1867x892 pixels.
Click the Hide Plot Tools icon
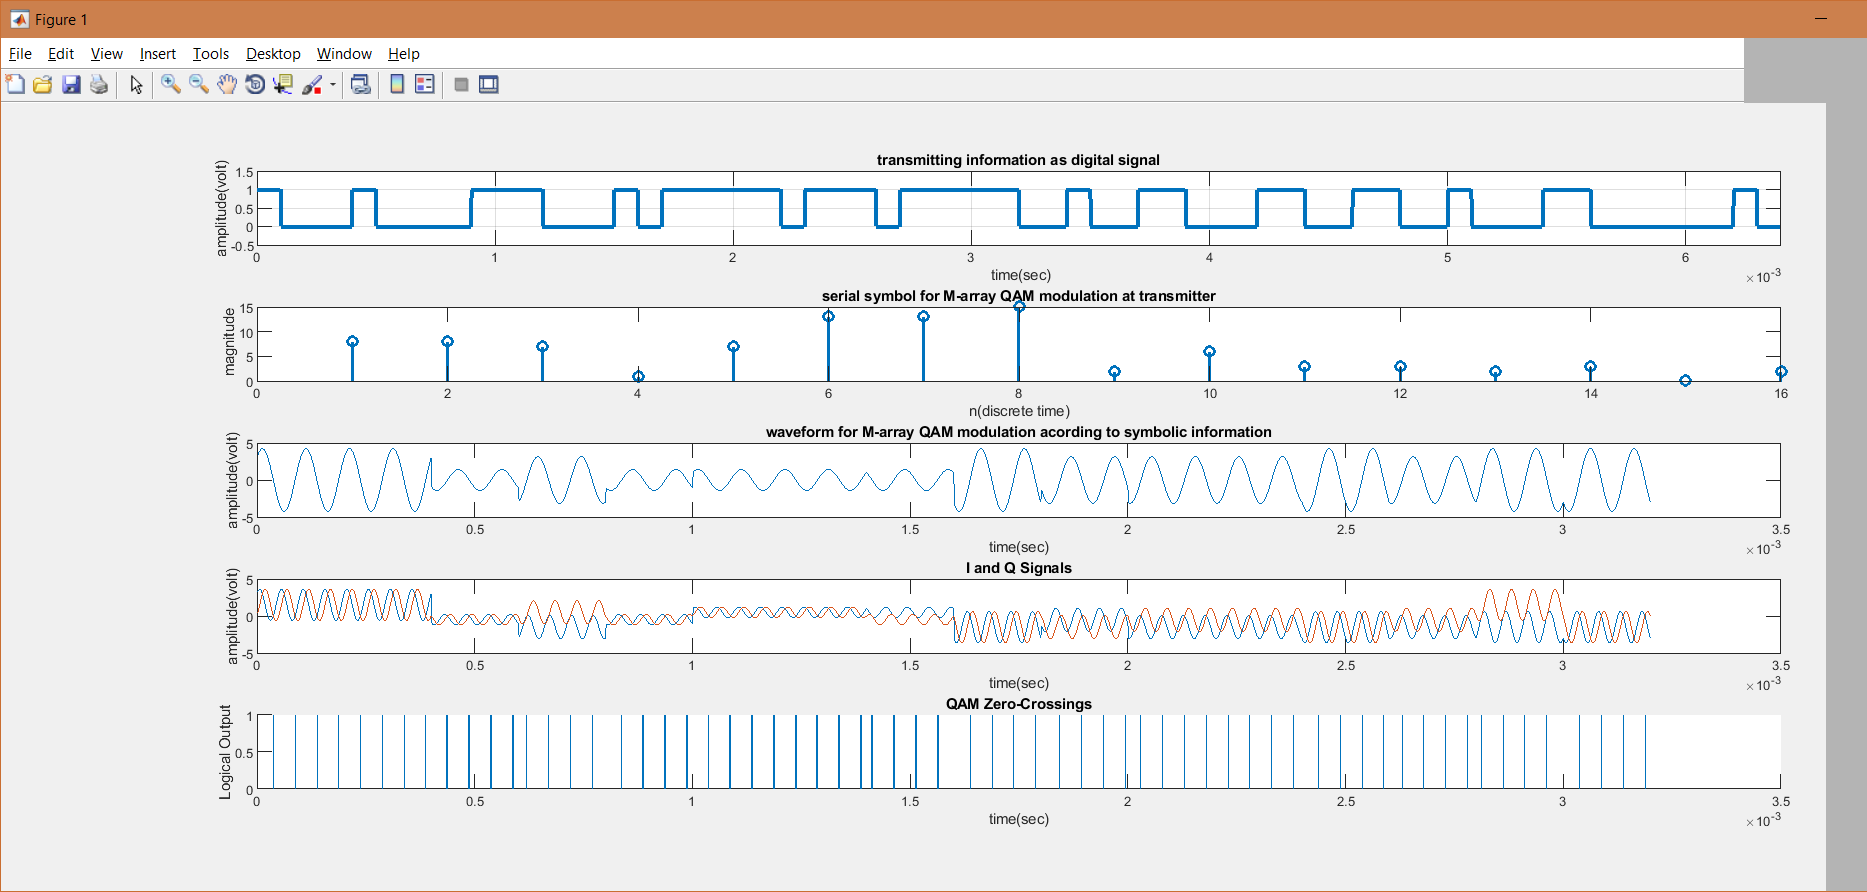[461, 85]
